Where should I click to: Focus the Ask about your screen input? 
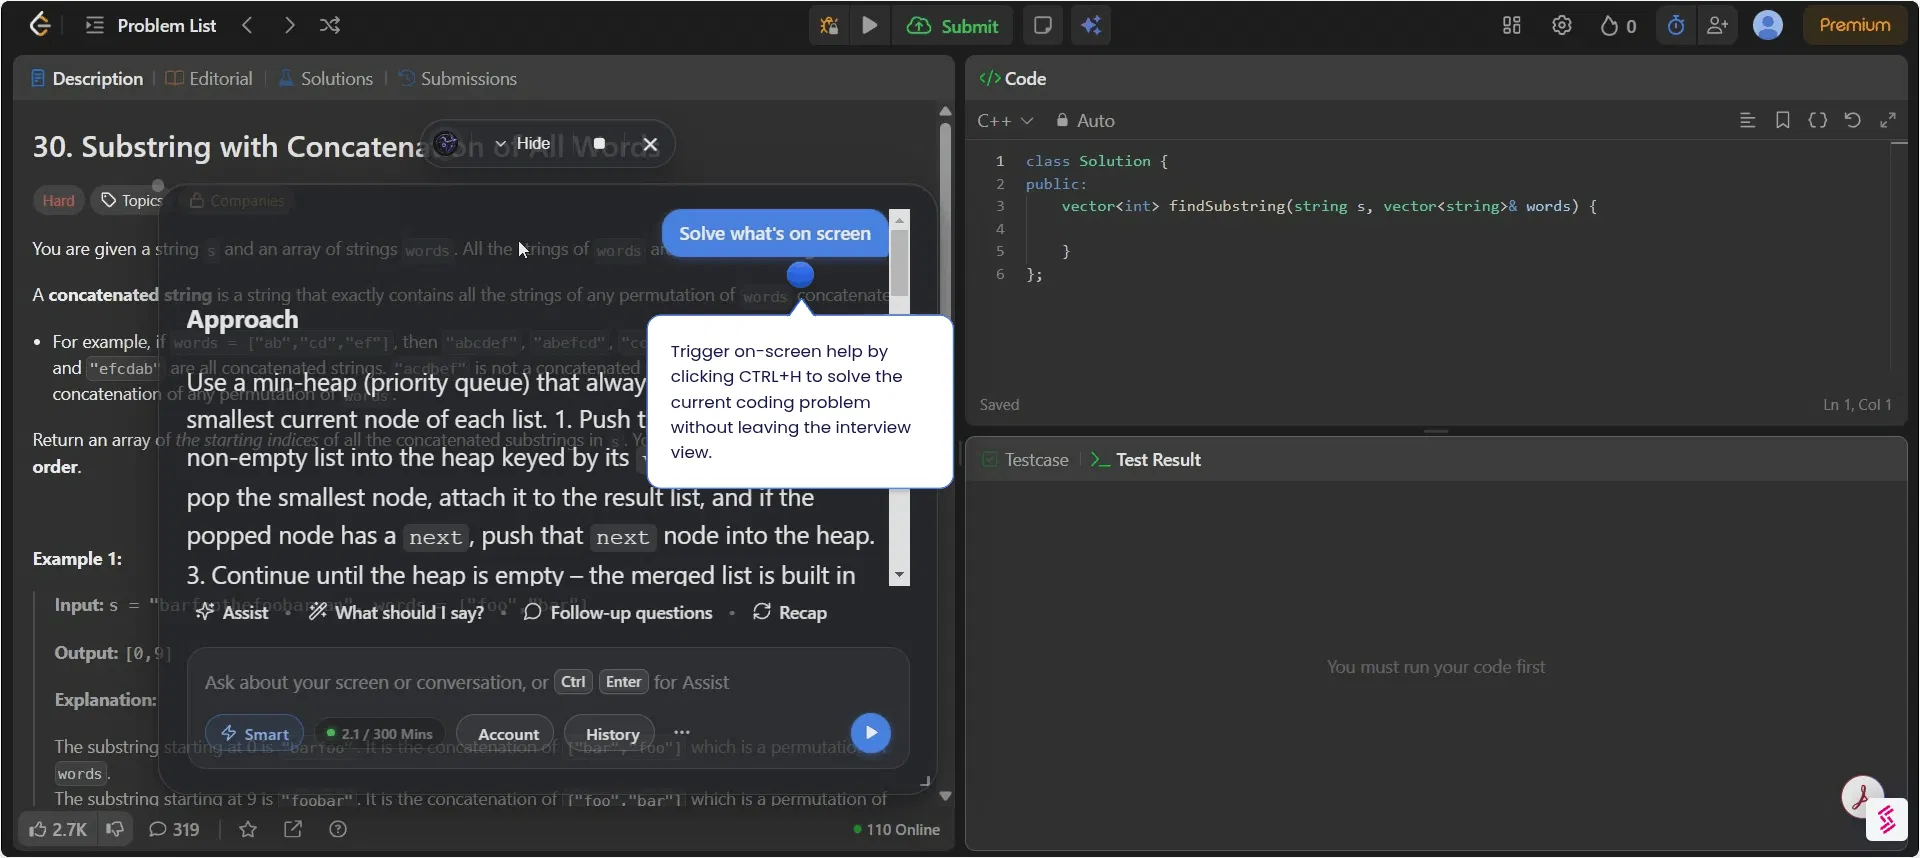point(547,682)
